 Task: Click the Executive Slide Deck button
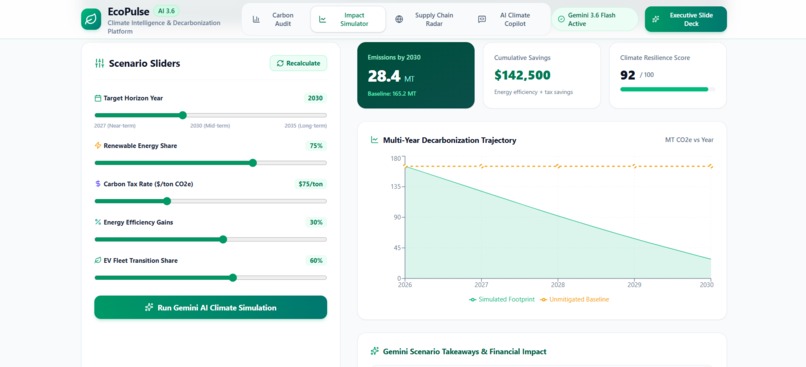686,20
